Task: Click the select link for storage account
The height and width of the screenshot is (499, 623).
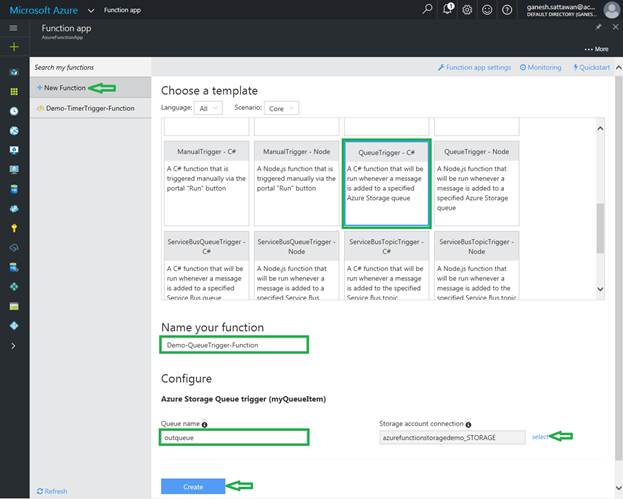Action: [540, 437]
